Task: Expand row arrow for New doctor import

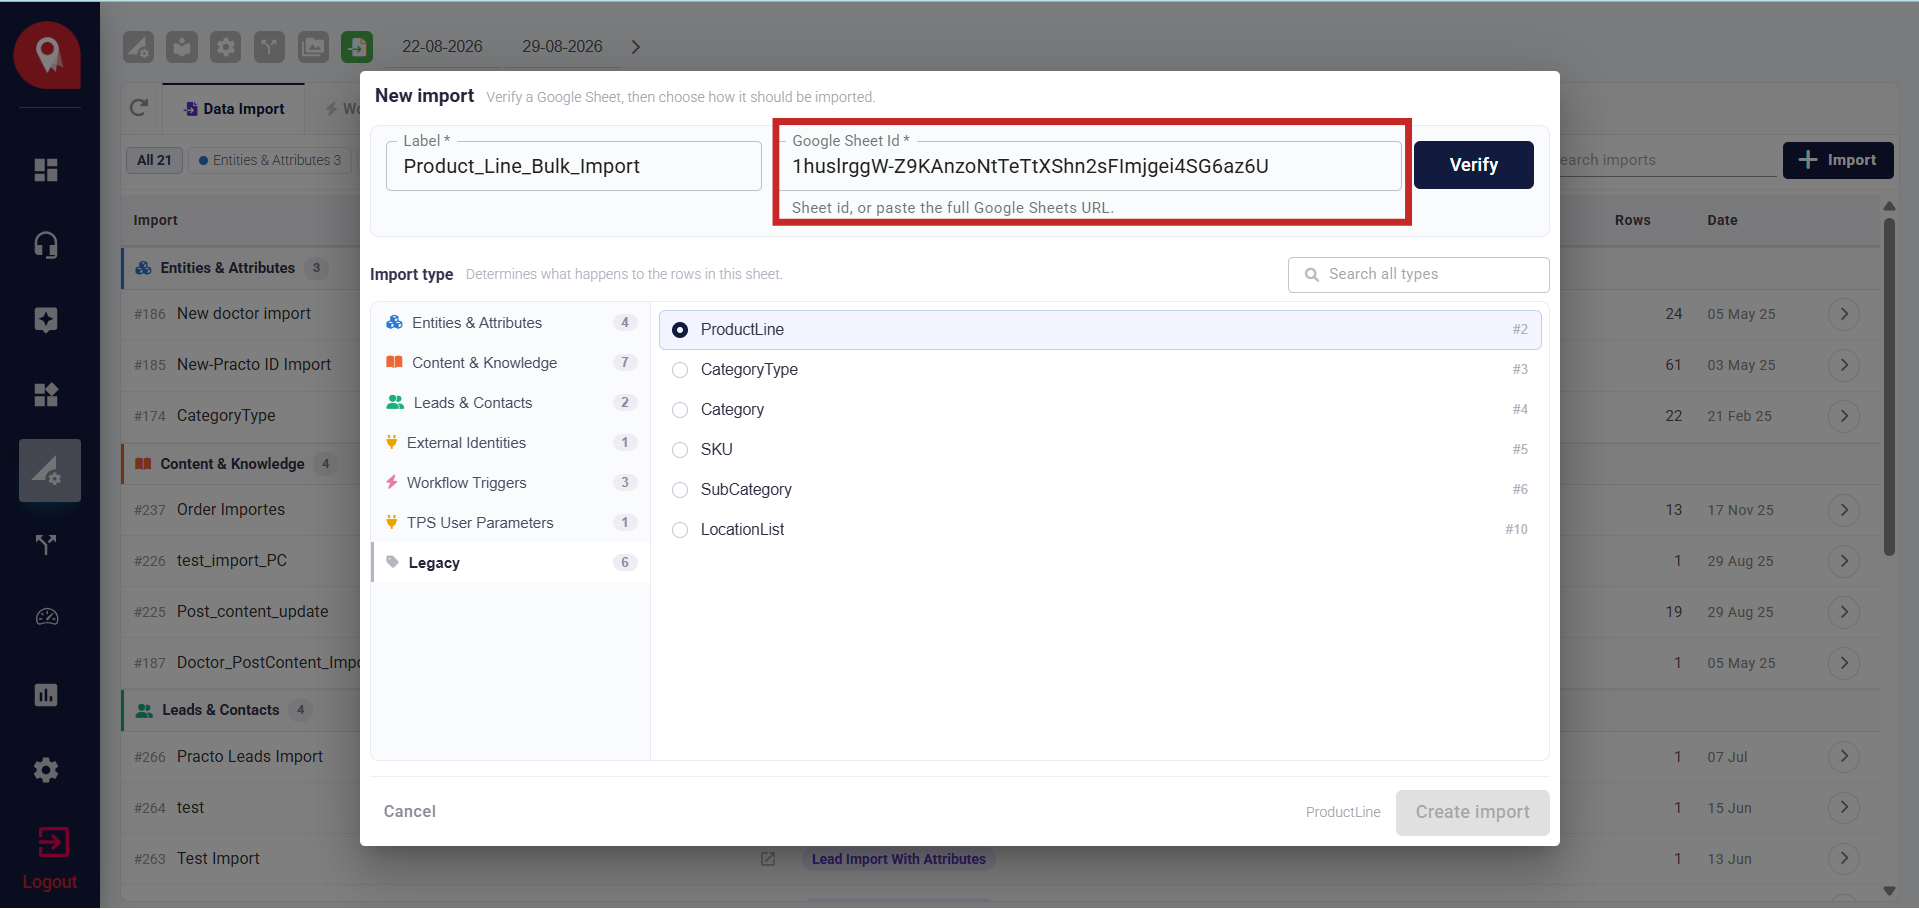Action: (1844, 314)
